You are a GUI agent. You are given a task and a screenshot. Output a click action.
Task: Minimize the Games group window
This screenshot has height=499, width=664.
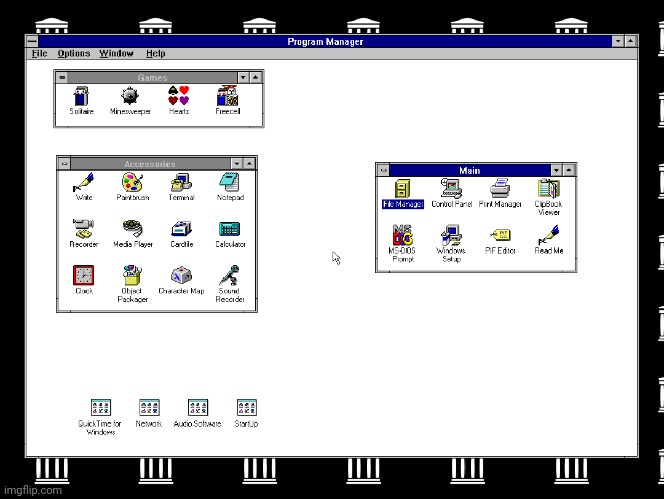click(243, 77)
